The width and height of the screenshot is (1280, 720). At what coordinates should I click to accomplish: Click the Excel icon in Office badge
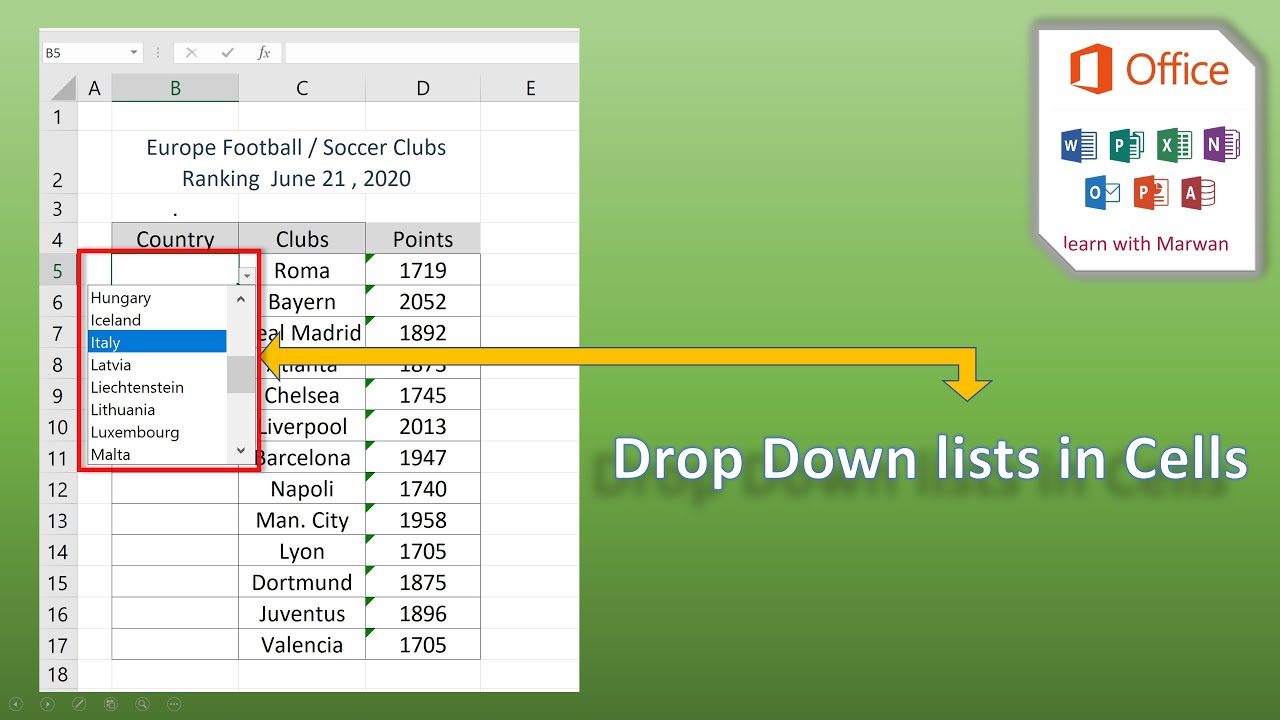(x=1175, y=145)
